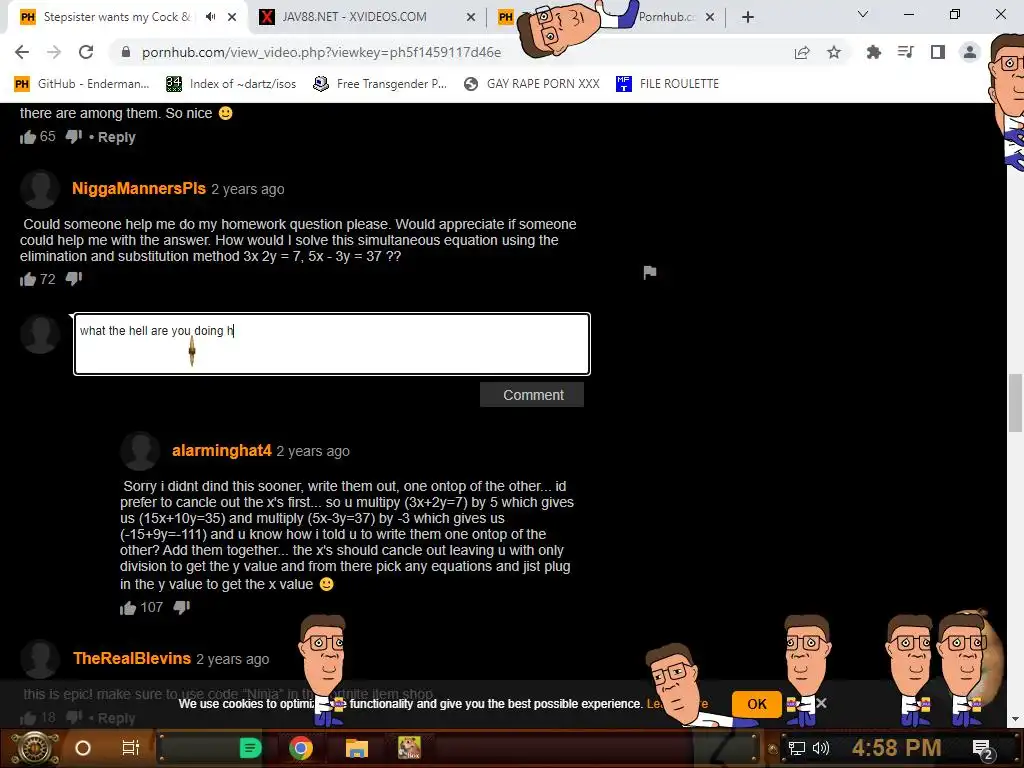The height and width of the screenshot is (768, 1024).
Task: Switch to the JAV88.NET - XVIDEOS.COM tab
Action: click(367, 17)
